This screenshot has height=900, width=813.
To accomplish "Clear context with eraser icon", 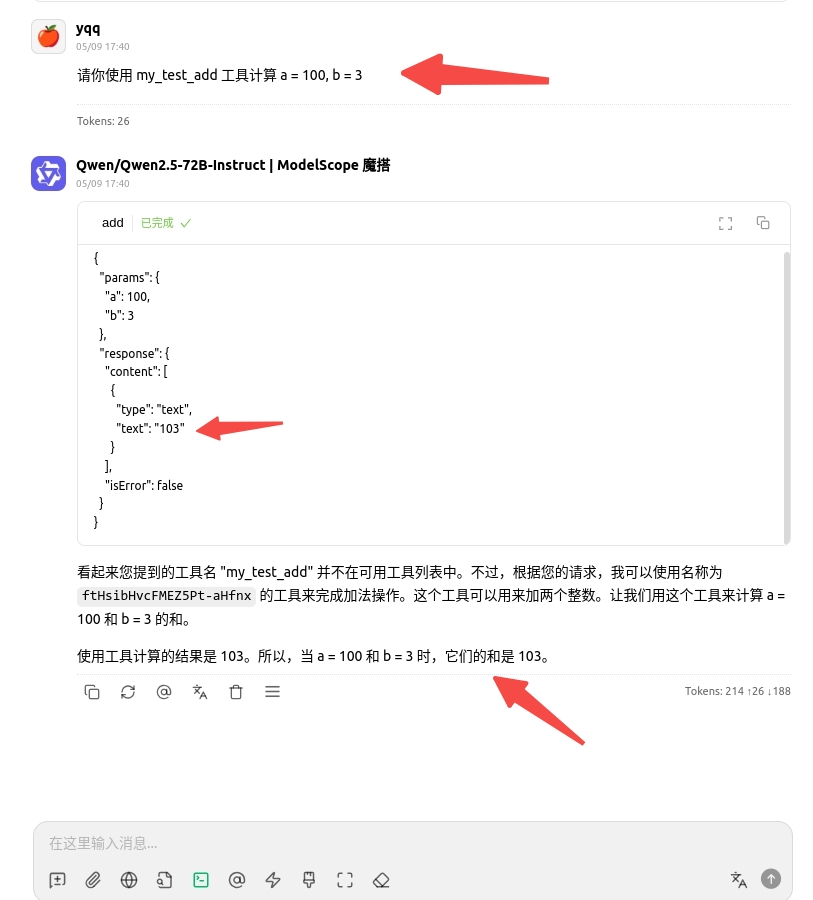I will pyautogui.click(x=381, y=880).
